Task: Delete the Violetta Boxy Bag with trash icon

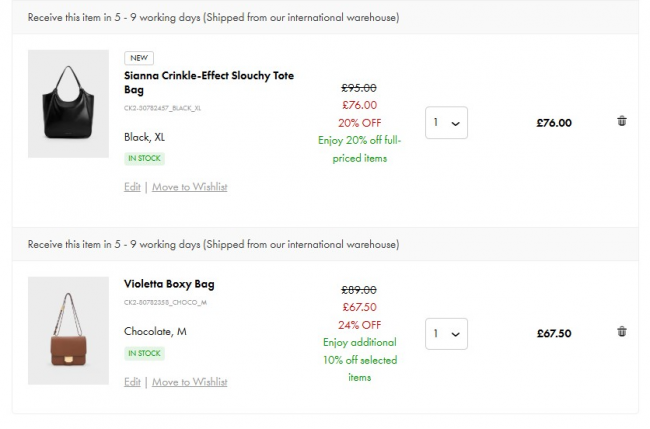Action: [622, 332]
